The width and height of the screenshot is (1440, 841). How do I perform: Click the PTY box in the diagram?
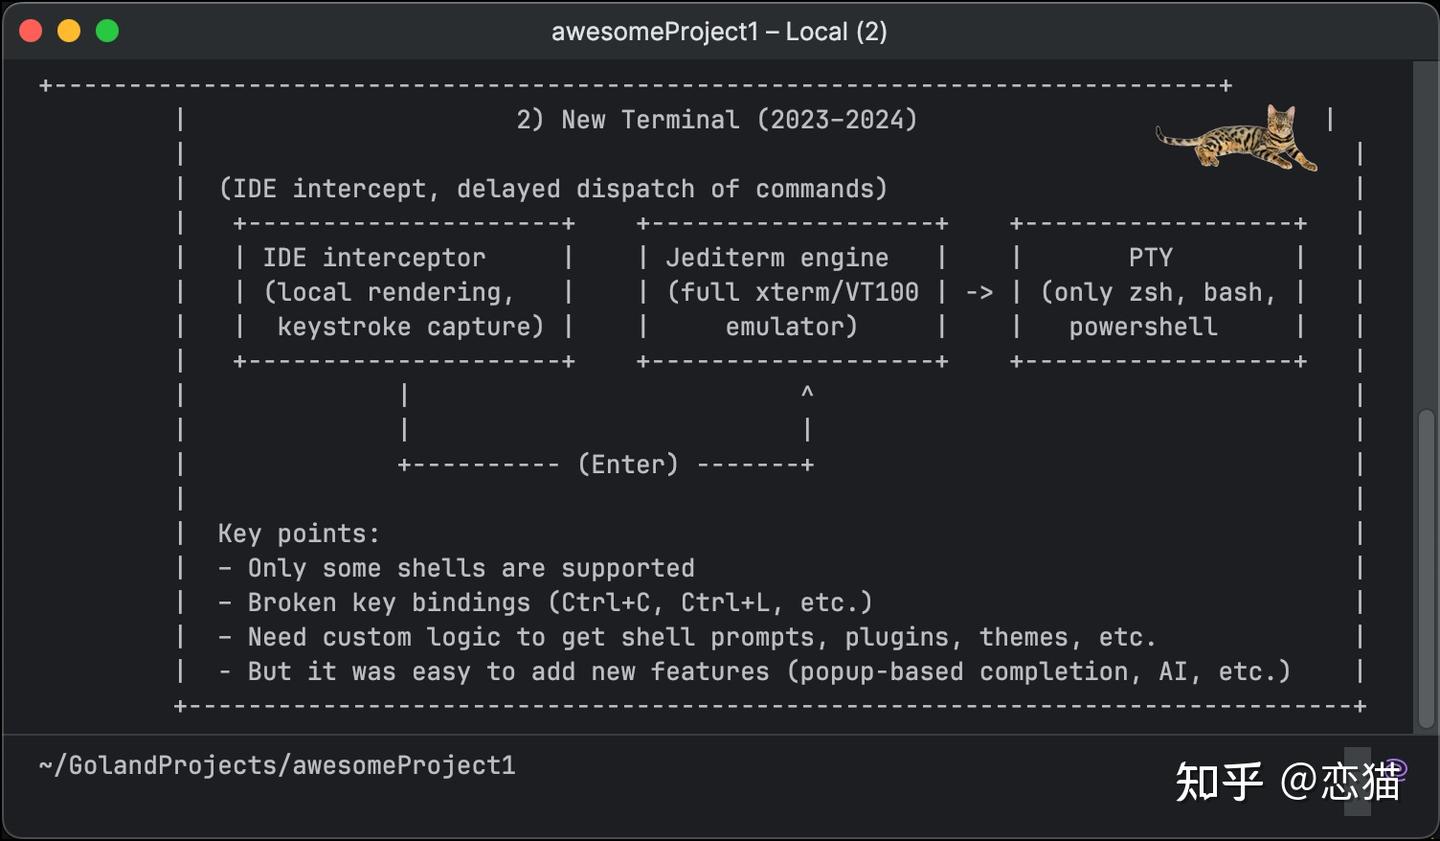coord(1157,291)
